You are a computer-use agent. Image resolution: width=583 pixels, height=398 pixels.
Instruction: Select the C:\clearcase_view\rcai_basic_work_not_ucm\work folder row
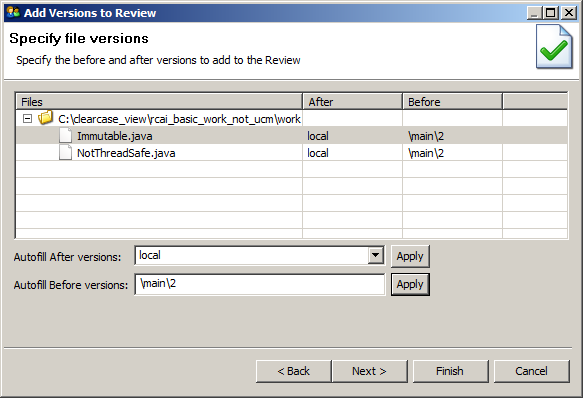tap(292, 119)
